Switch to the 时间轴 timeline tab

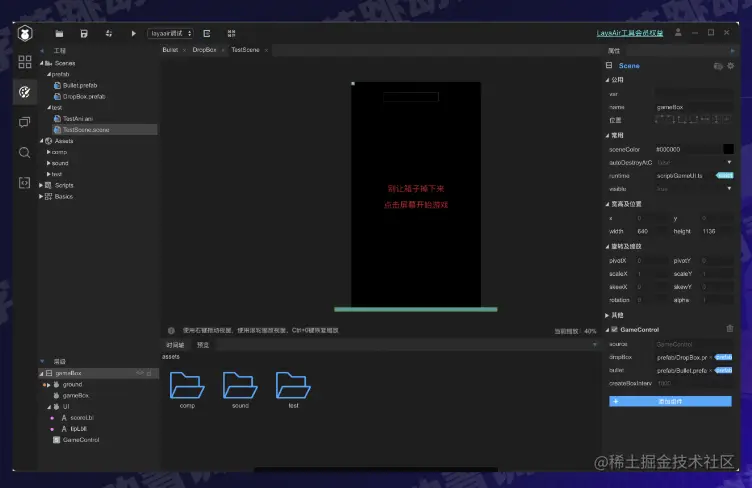175,345
